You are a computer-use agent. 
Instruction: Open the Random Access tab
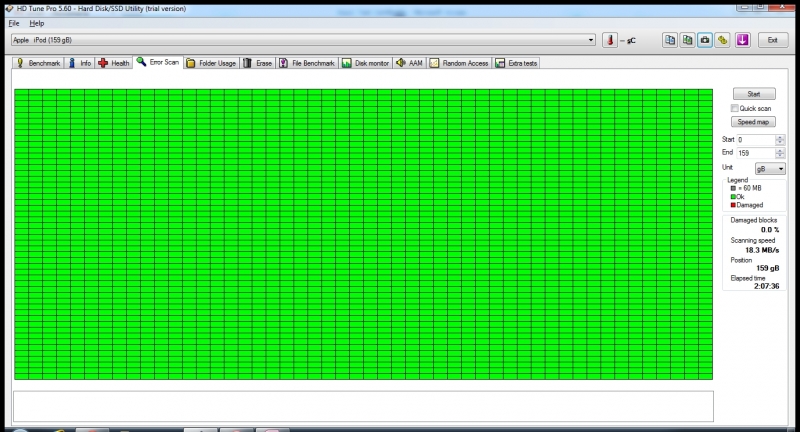coord(459,63)
